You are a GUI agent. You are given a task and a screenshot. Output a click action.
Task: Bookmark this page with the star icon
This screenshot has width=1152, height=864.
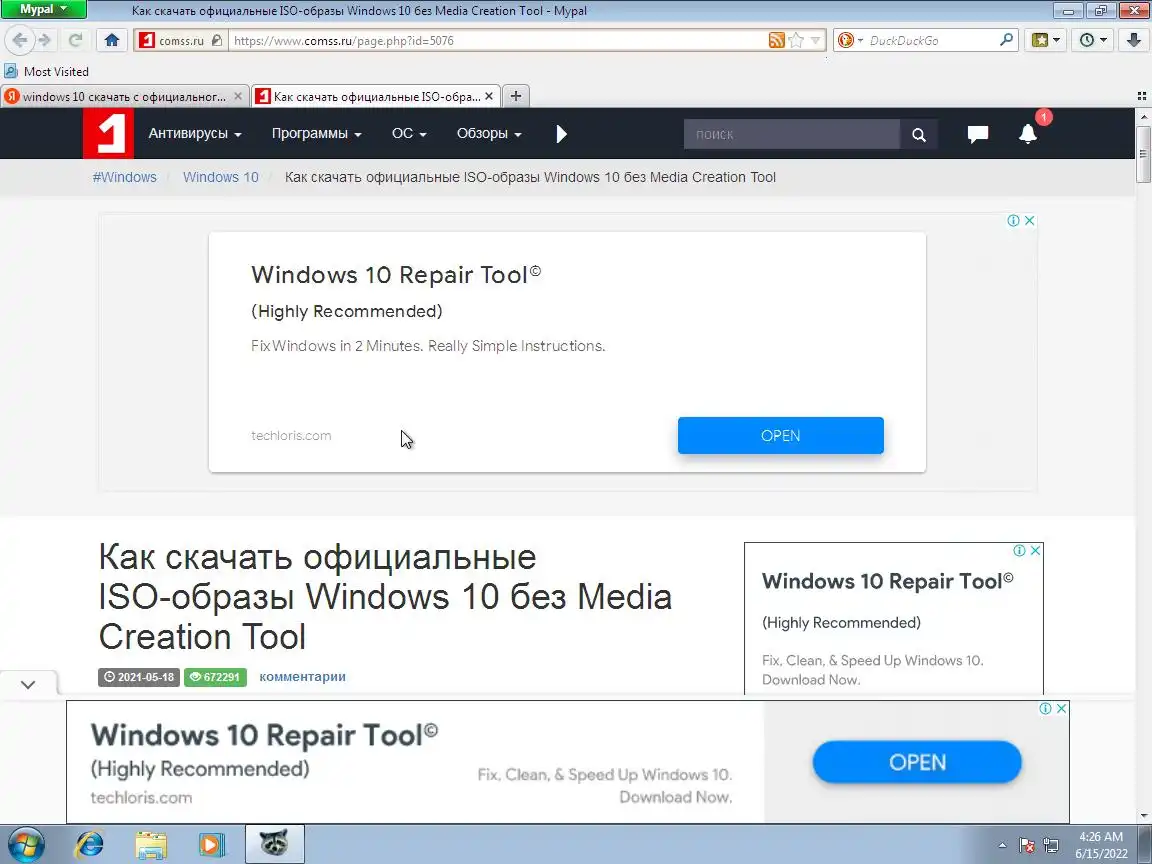(x=796, y=40)
